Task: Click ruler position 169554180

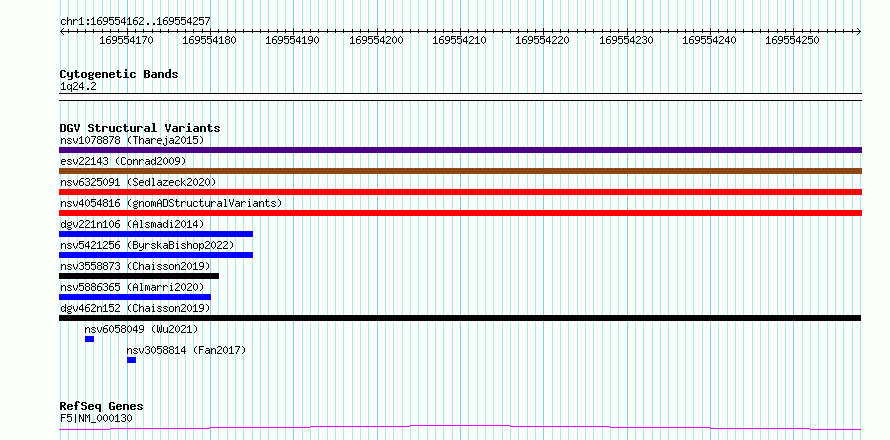Action: (x=209, y=40)
